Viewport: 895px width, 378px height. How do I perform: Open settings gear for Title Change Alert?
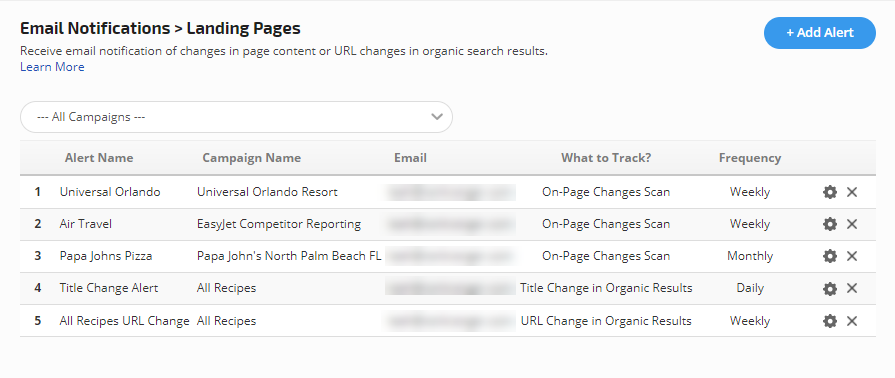(830, 289)
